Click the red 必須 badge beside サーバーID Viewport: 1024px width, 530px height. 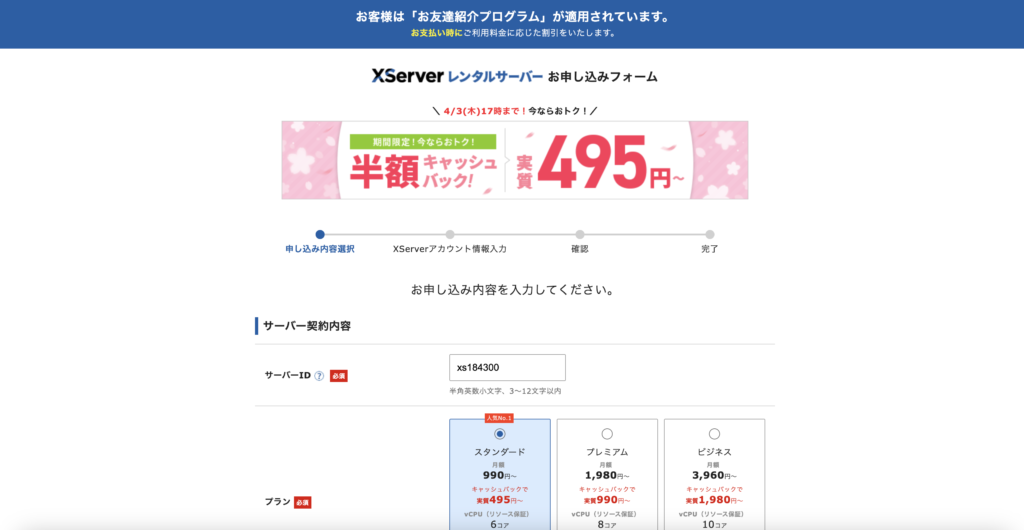pos(338,376)
